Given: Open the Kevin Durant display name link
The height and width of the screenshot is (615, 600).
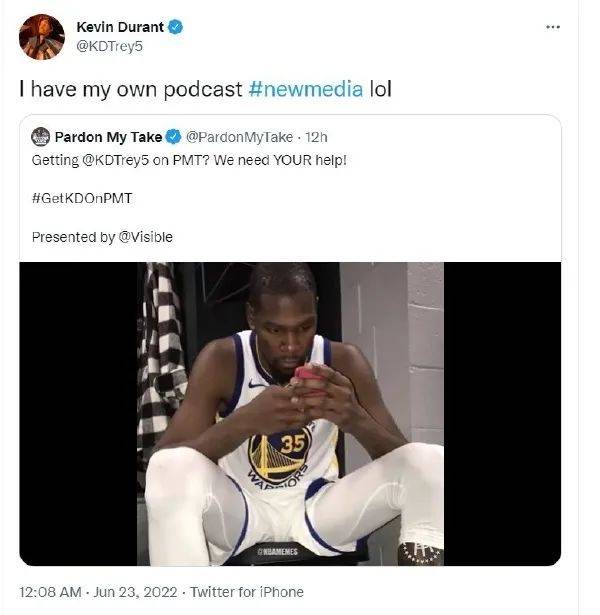Looking at the screenshot, I should point(120,28).
